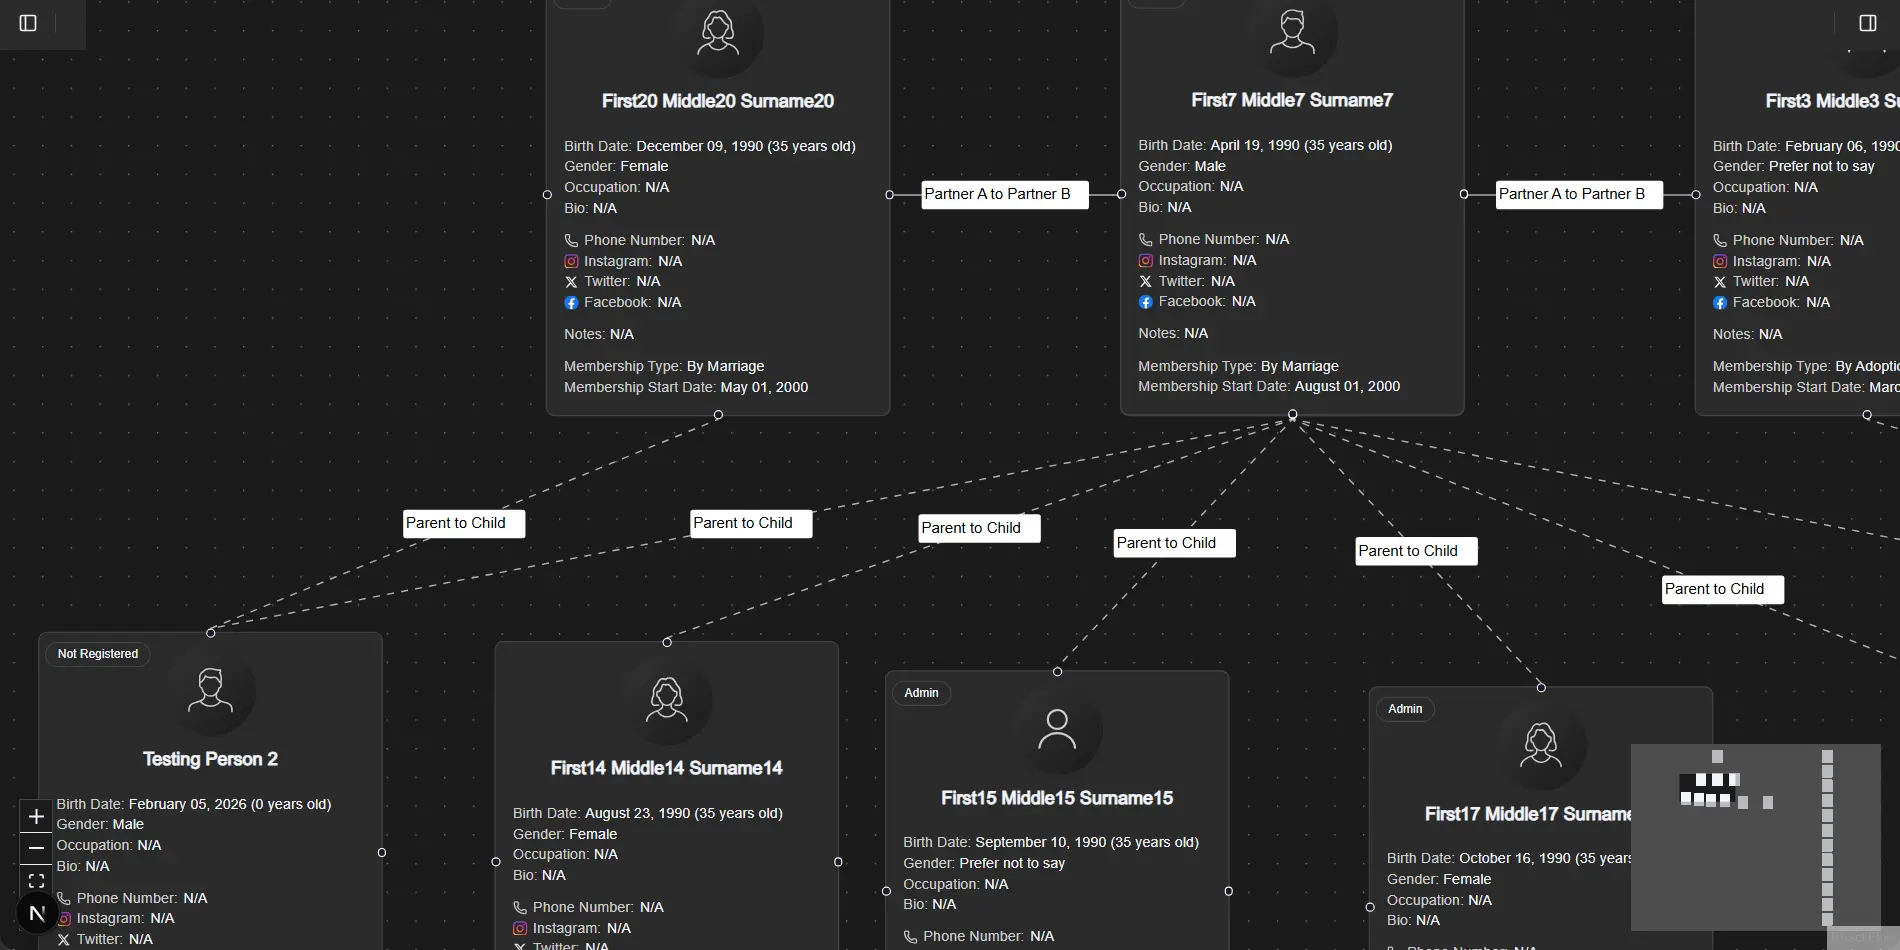Toggle the right sidebar panel icon
1900x950 pixels.
1870,23
